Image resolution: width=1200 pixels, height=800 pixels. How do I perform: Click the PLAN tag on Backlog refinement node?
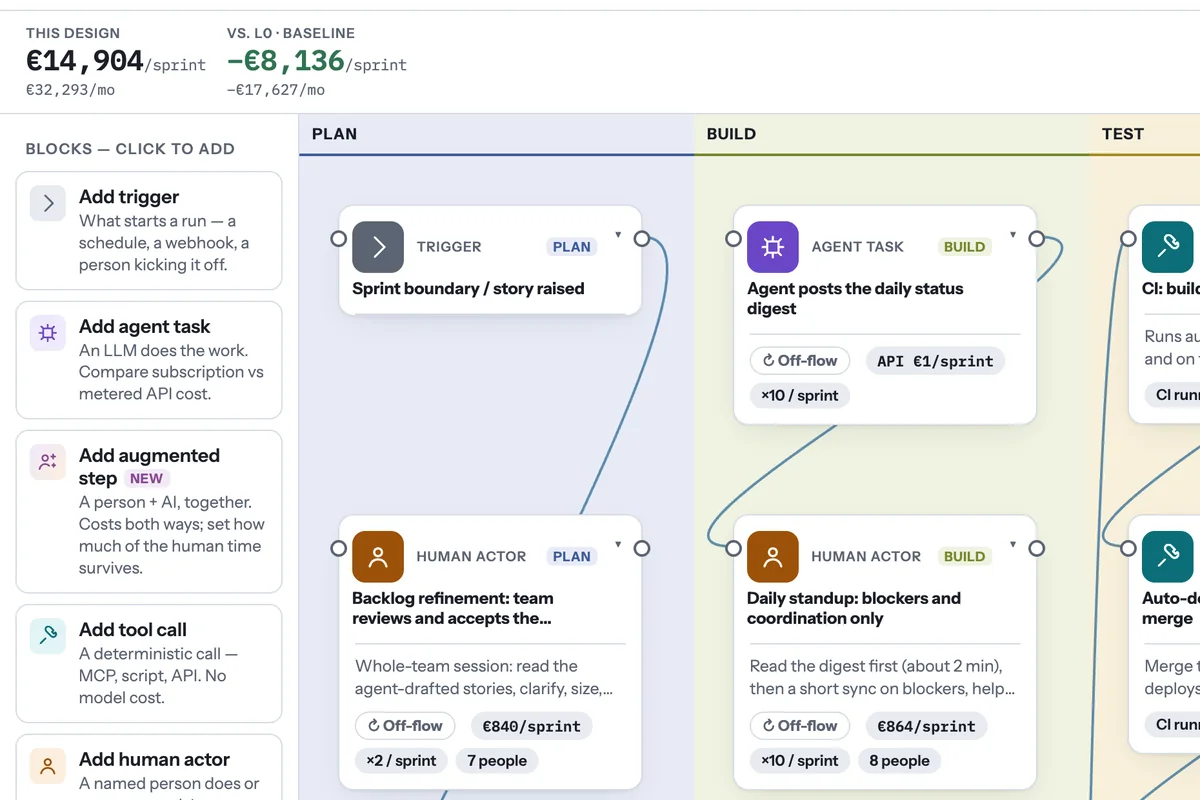pyautogui.click(x=572, y=557)
